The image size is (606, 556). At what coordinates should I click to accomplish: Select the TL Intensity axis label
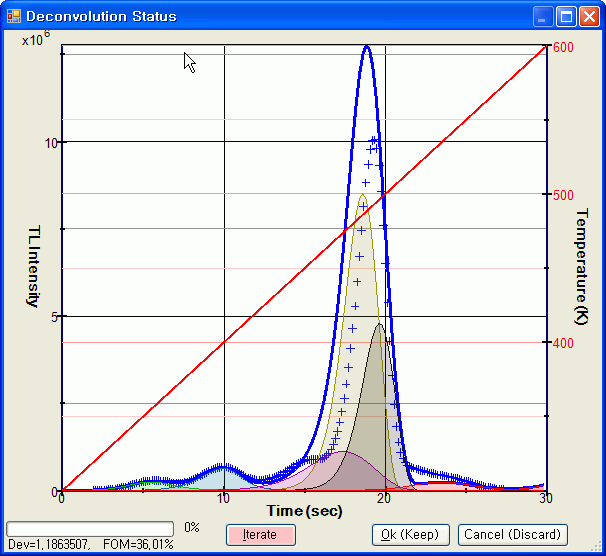tap(31, 265)
